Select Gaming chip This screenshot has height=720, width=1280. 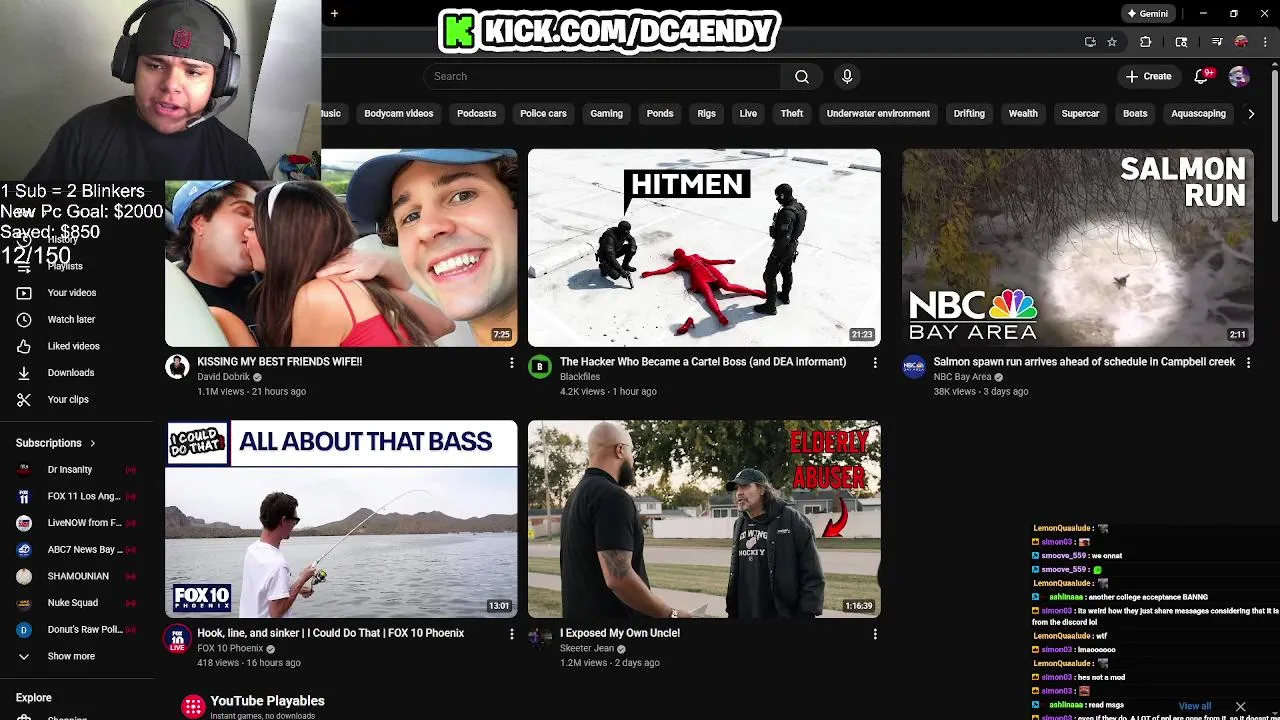(x=606, y=113)
